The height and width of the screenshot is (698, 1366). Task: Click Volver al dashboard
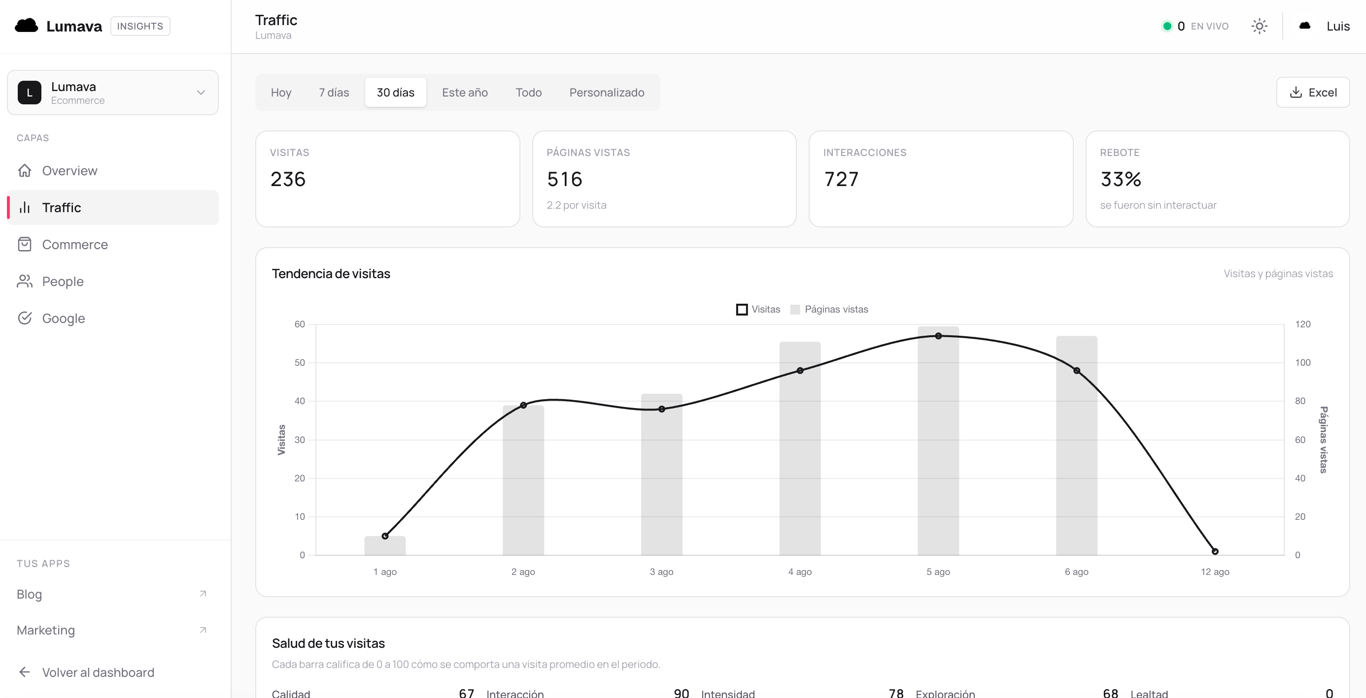point(98,673)
